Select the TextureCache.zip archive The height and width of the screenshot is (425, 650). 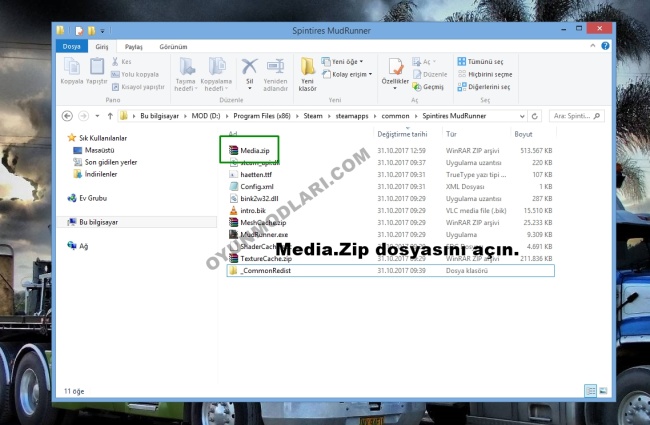tap(262, 258)
